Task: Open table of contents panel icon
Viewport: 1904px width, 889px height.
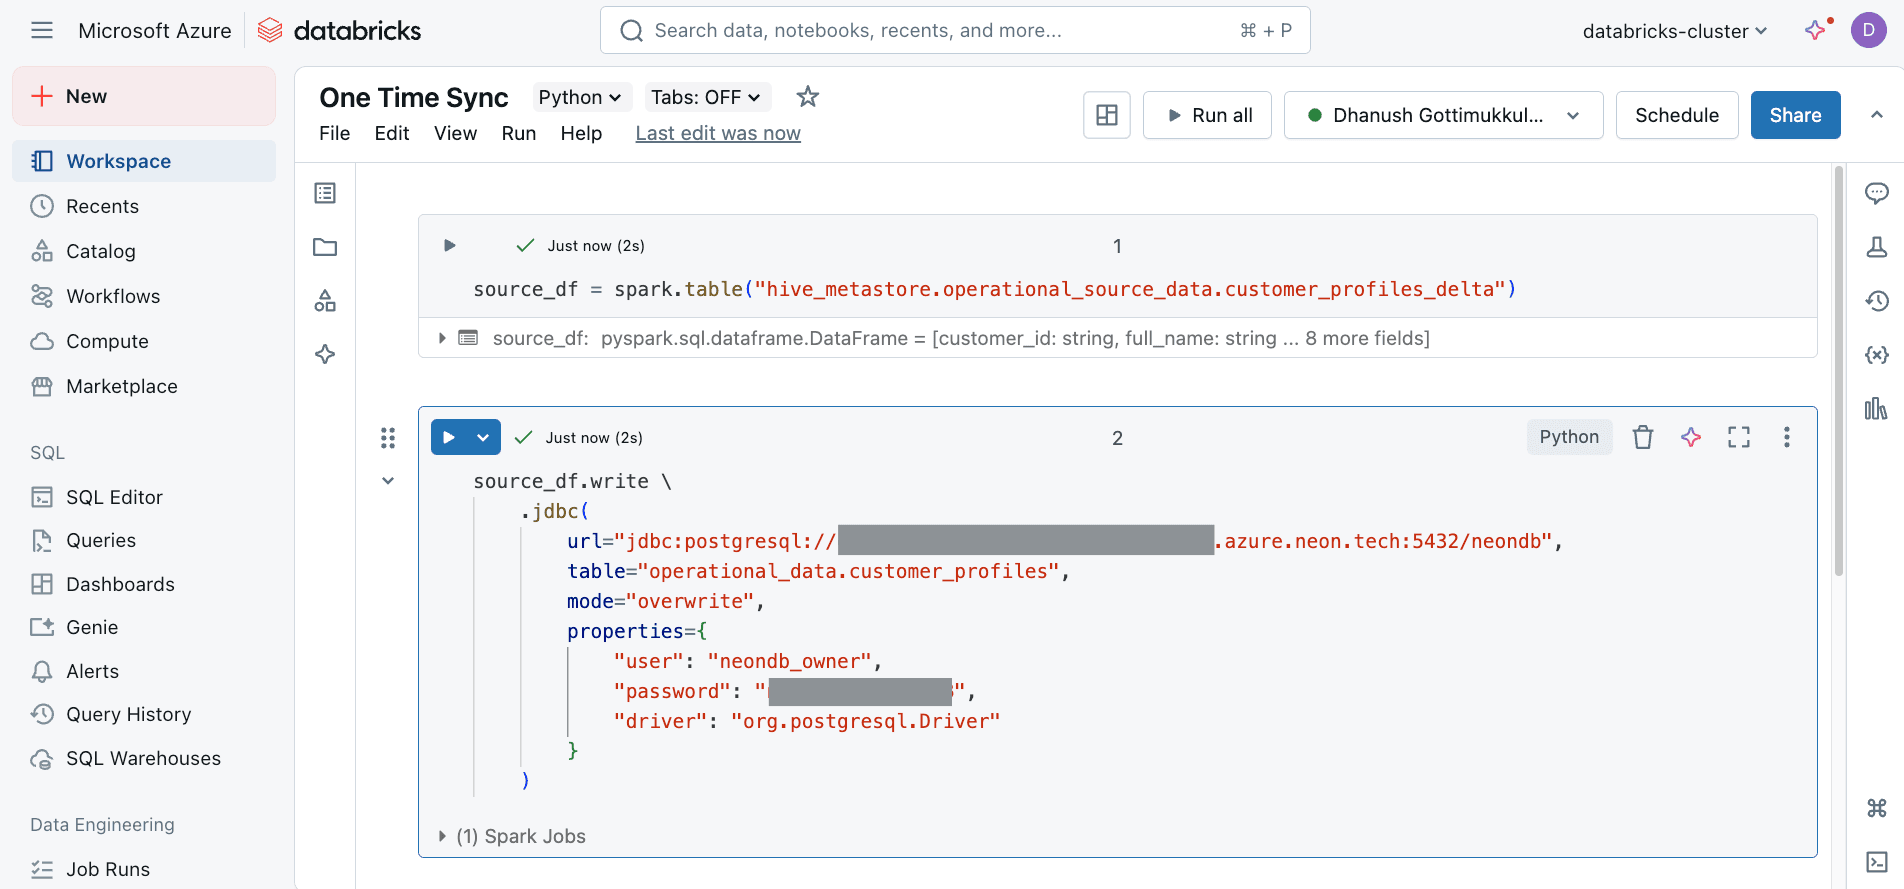Action: coord(325,193)
